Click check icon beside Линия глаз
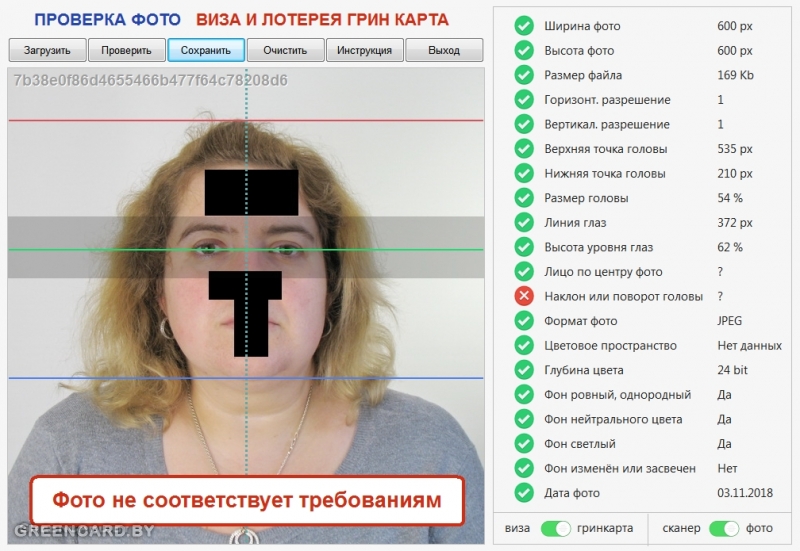 tap(524, 222)
